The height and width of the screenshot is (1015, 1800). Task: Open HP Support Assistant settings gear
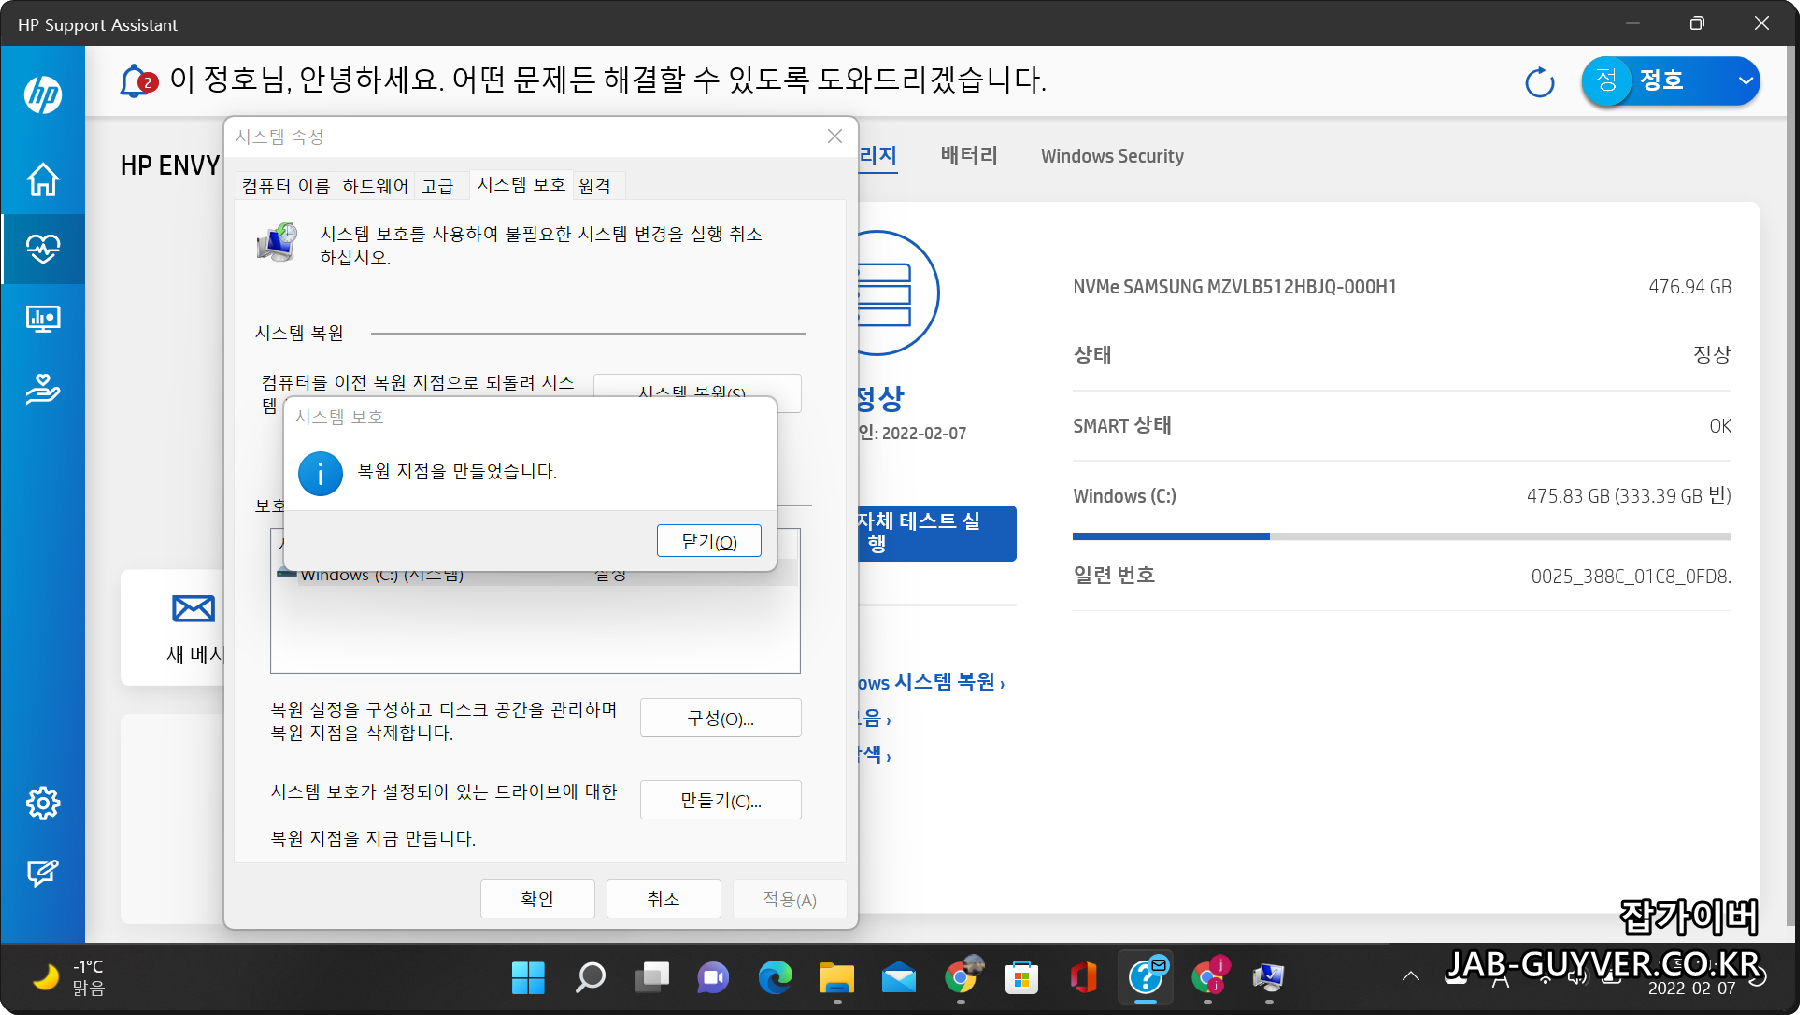pos(42,802)
